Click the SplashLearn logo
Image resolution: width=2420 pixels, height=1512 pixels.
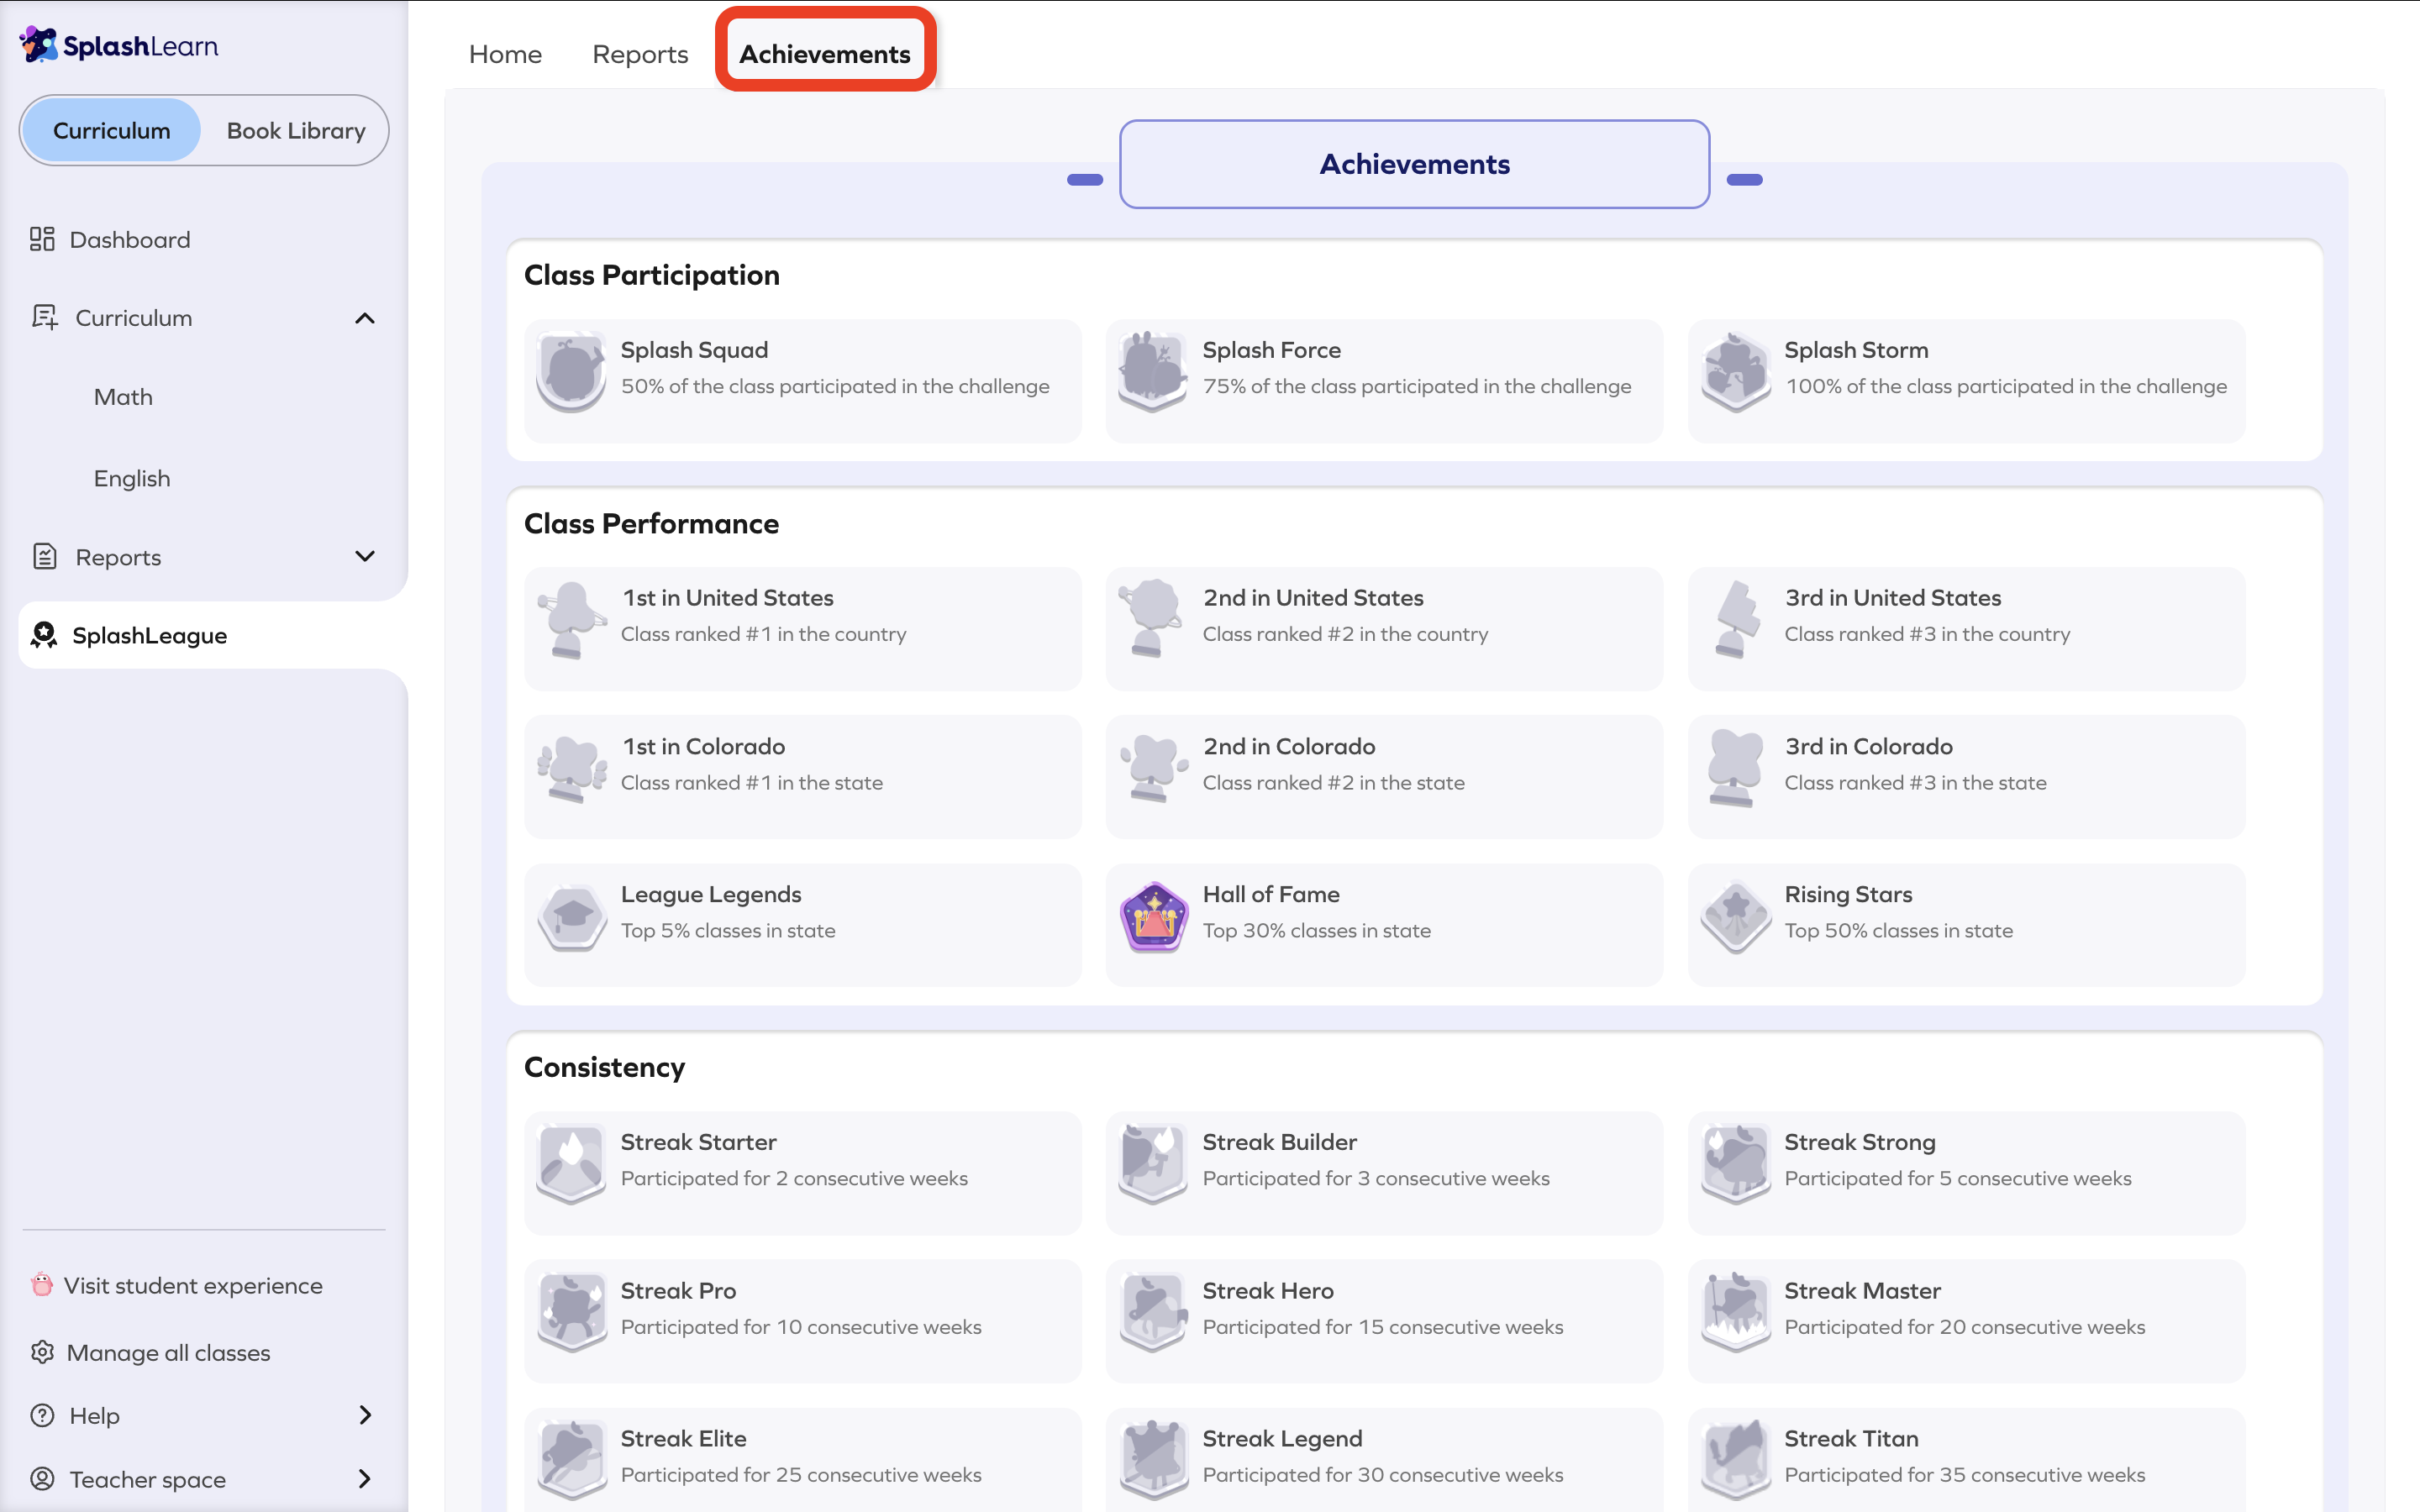point(119,45)
